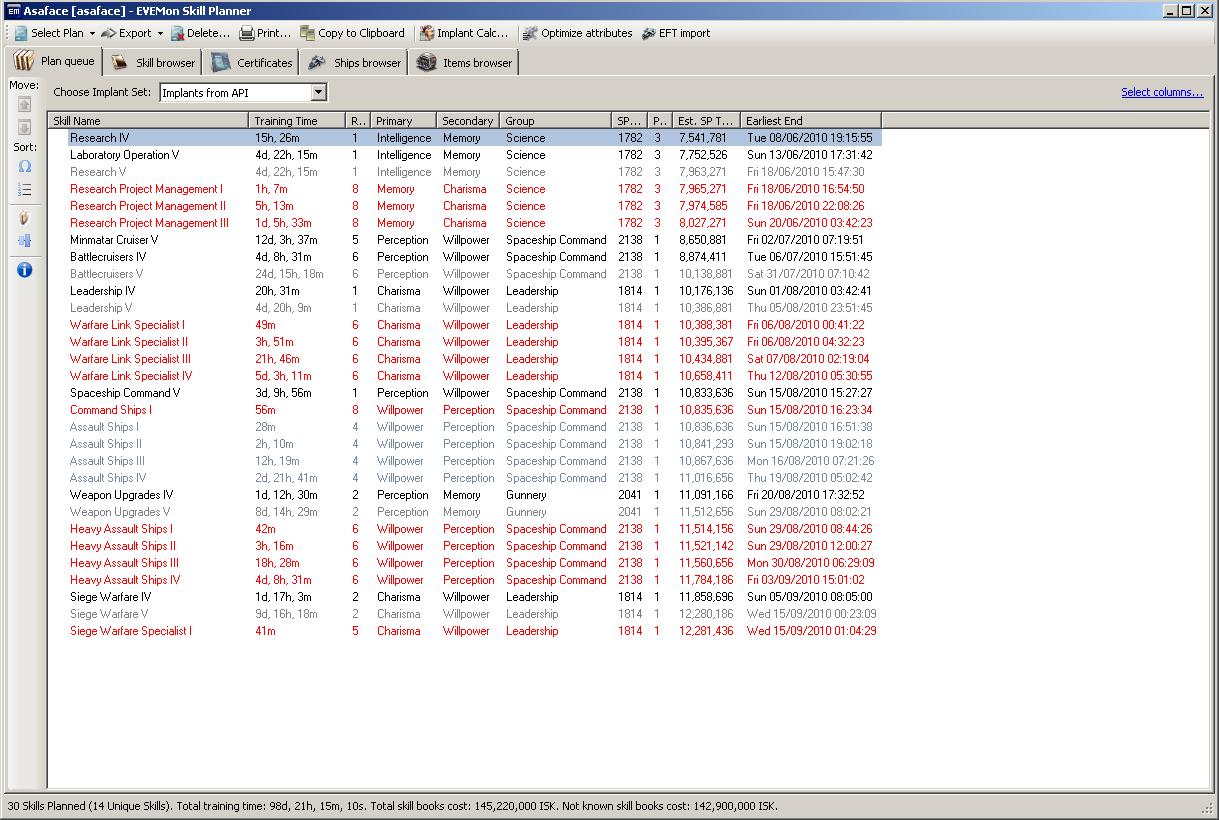Open the Items browser tab

click(464, 62)
